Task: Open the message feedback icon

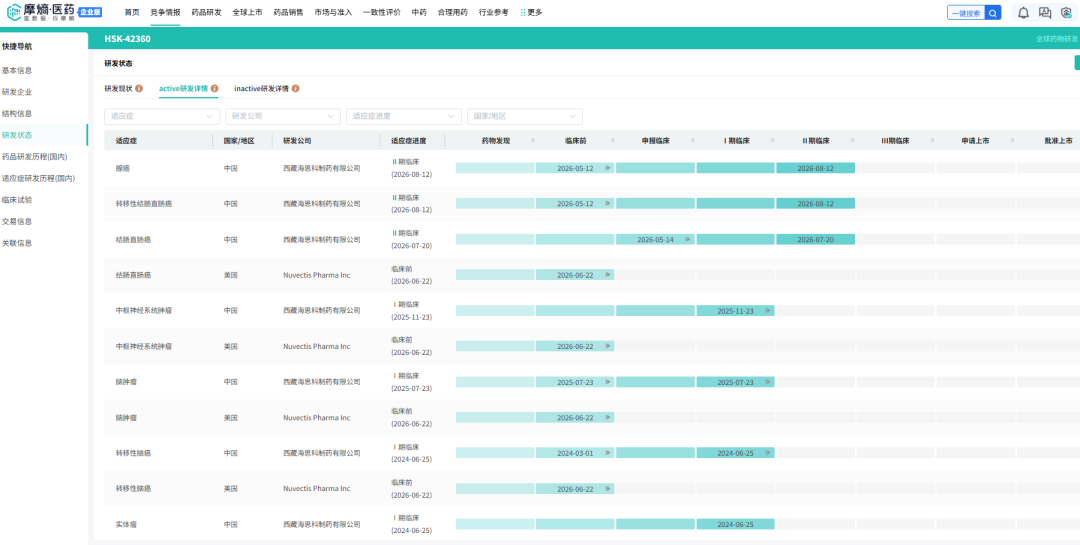Action: 1045,12
